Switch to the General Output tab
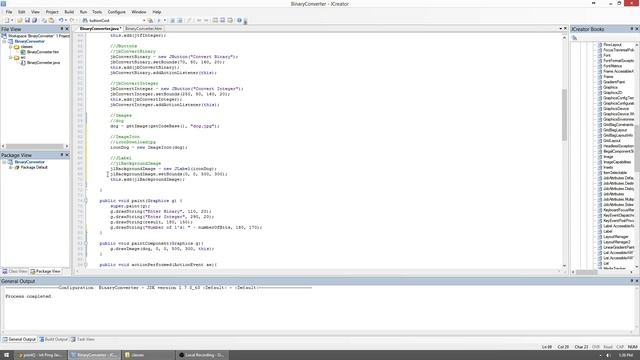 [x=19, y=339]
